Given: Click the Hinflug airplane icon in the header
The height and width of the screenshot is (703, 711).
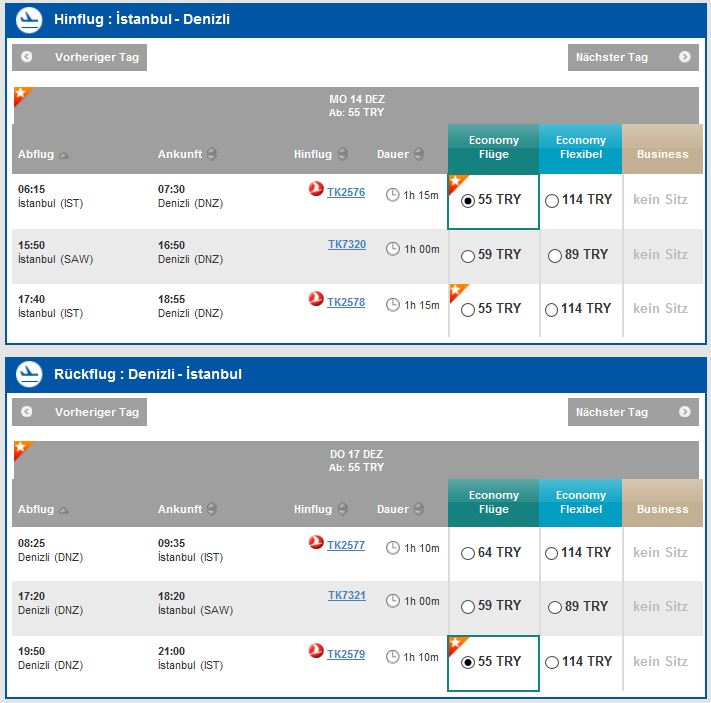Looking at the screenshot, I should [x=29, y=20].
